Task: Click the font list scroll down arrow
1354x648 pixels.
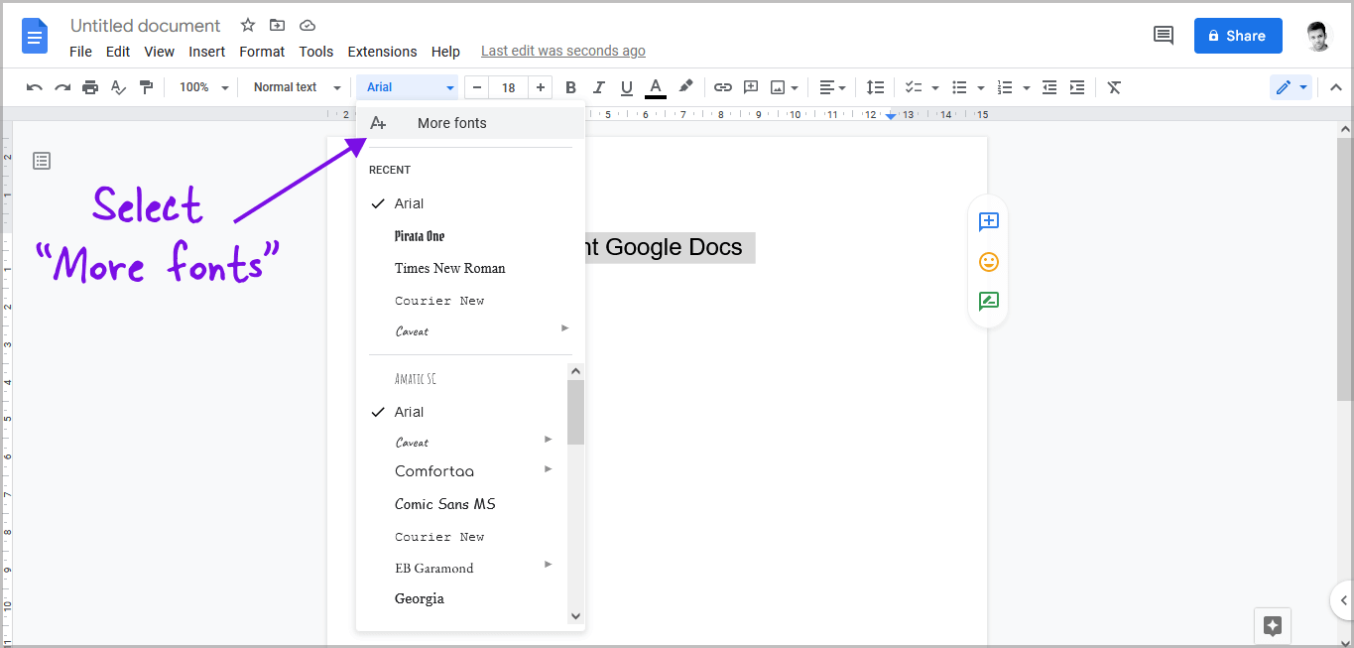Action: 575,616
